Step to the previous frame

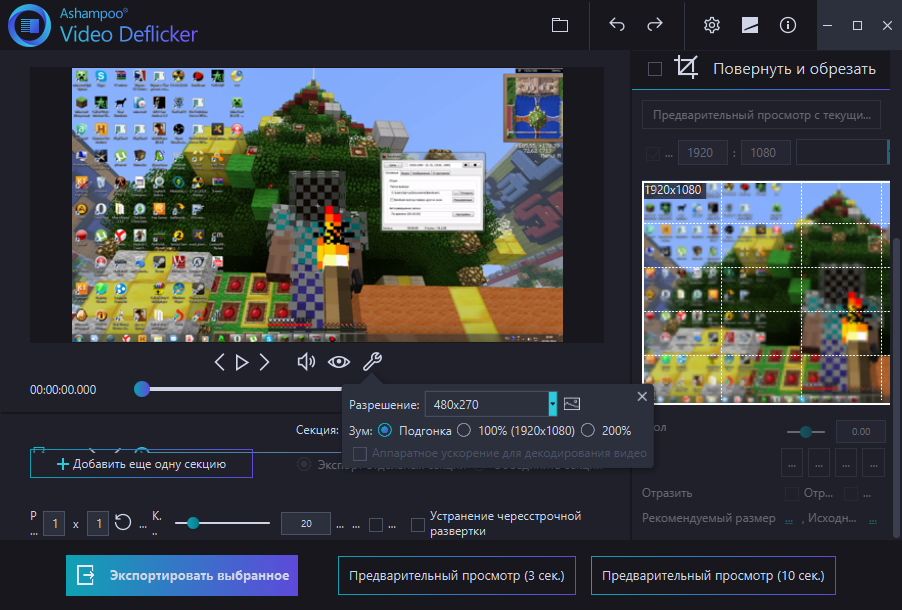[219, 362]
